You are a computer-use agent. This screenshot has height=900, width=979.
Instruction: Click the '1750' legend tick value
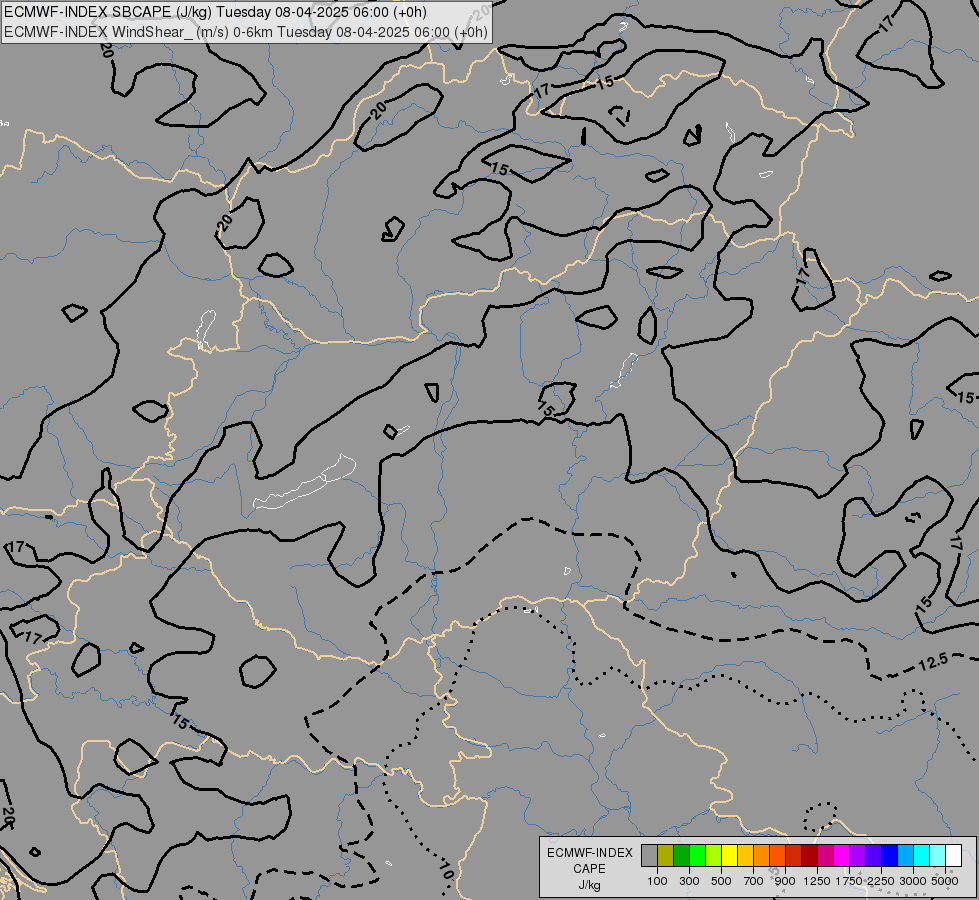(849, 881)
